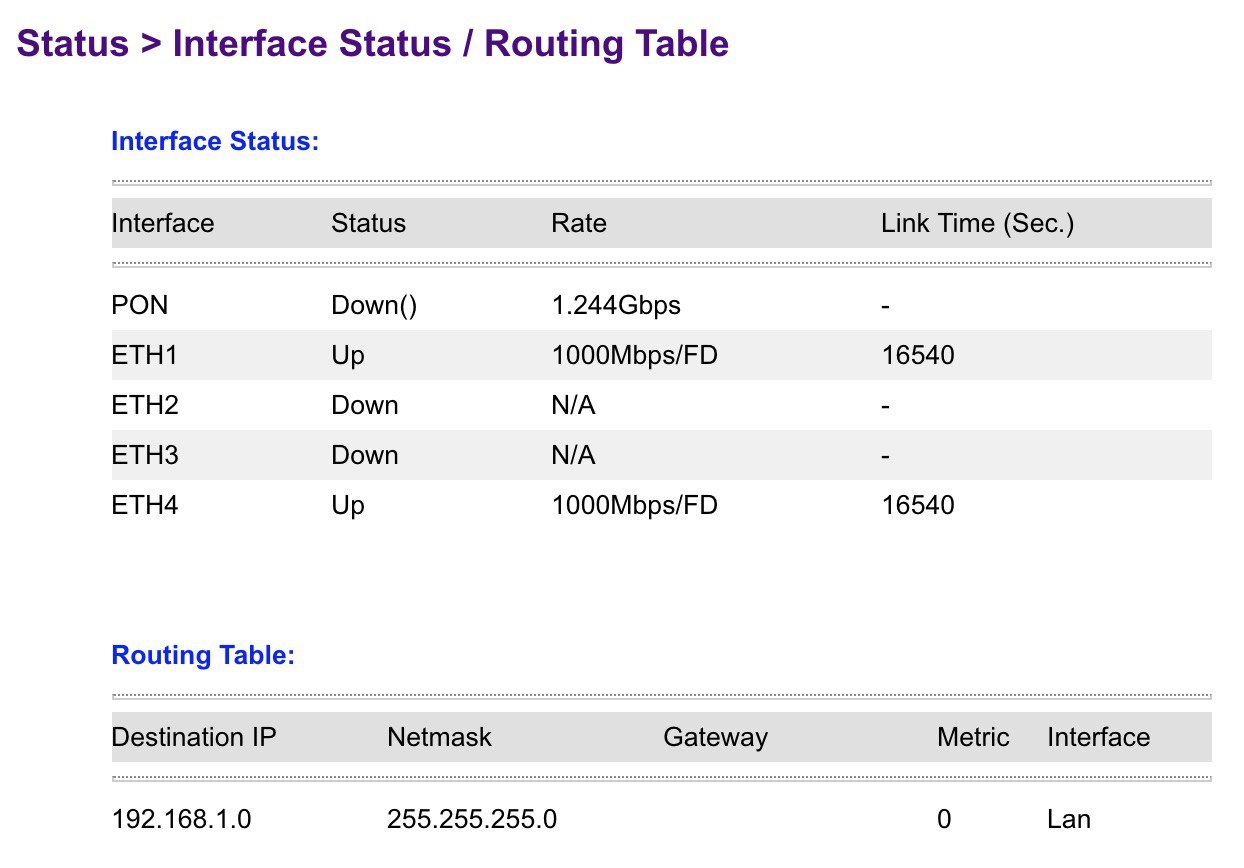Screen dimensions: 1244x868
Task: Select the 192.168.1.0 destination entry
Action: pos(181,820)
